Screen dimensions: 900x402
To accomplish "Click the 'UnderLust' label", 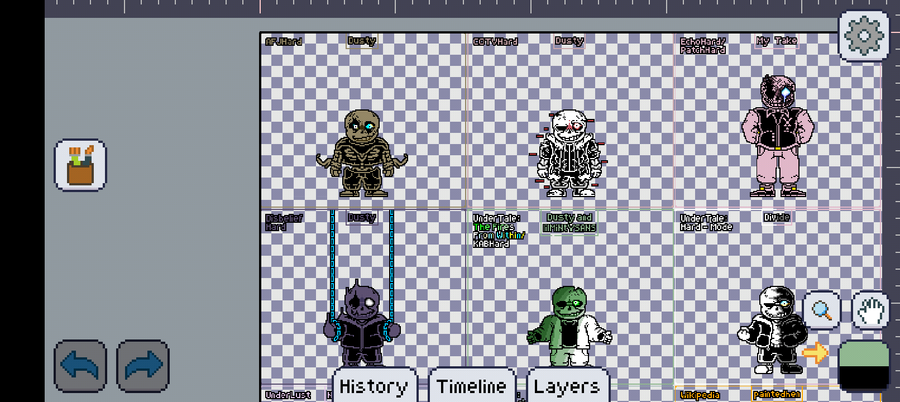I will tap(288, 395).
